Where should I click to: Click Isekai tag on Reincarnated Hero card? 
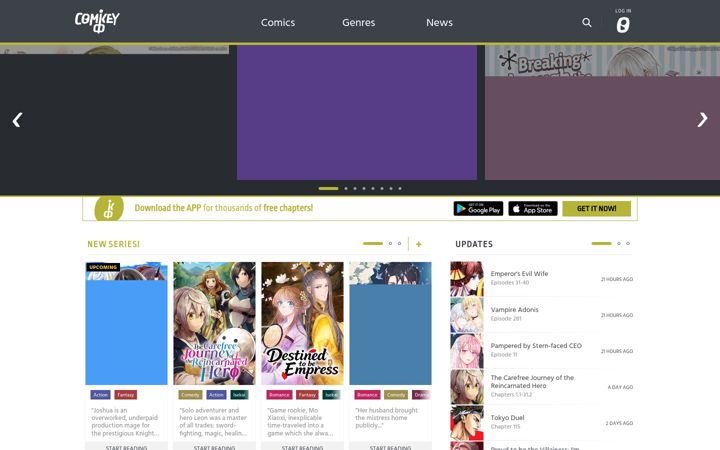(239, 395)
